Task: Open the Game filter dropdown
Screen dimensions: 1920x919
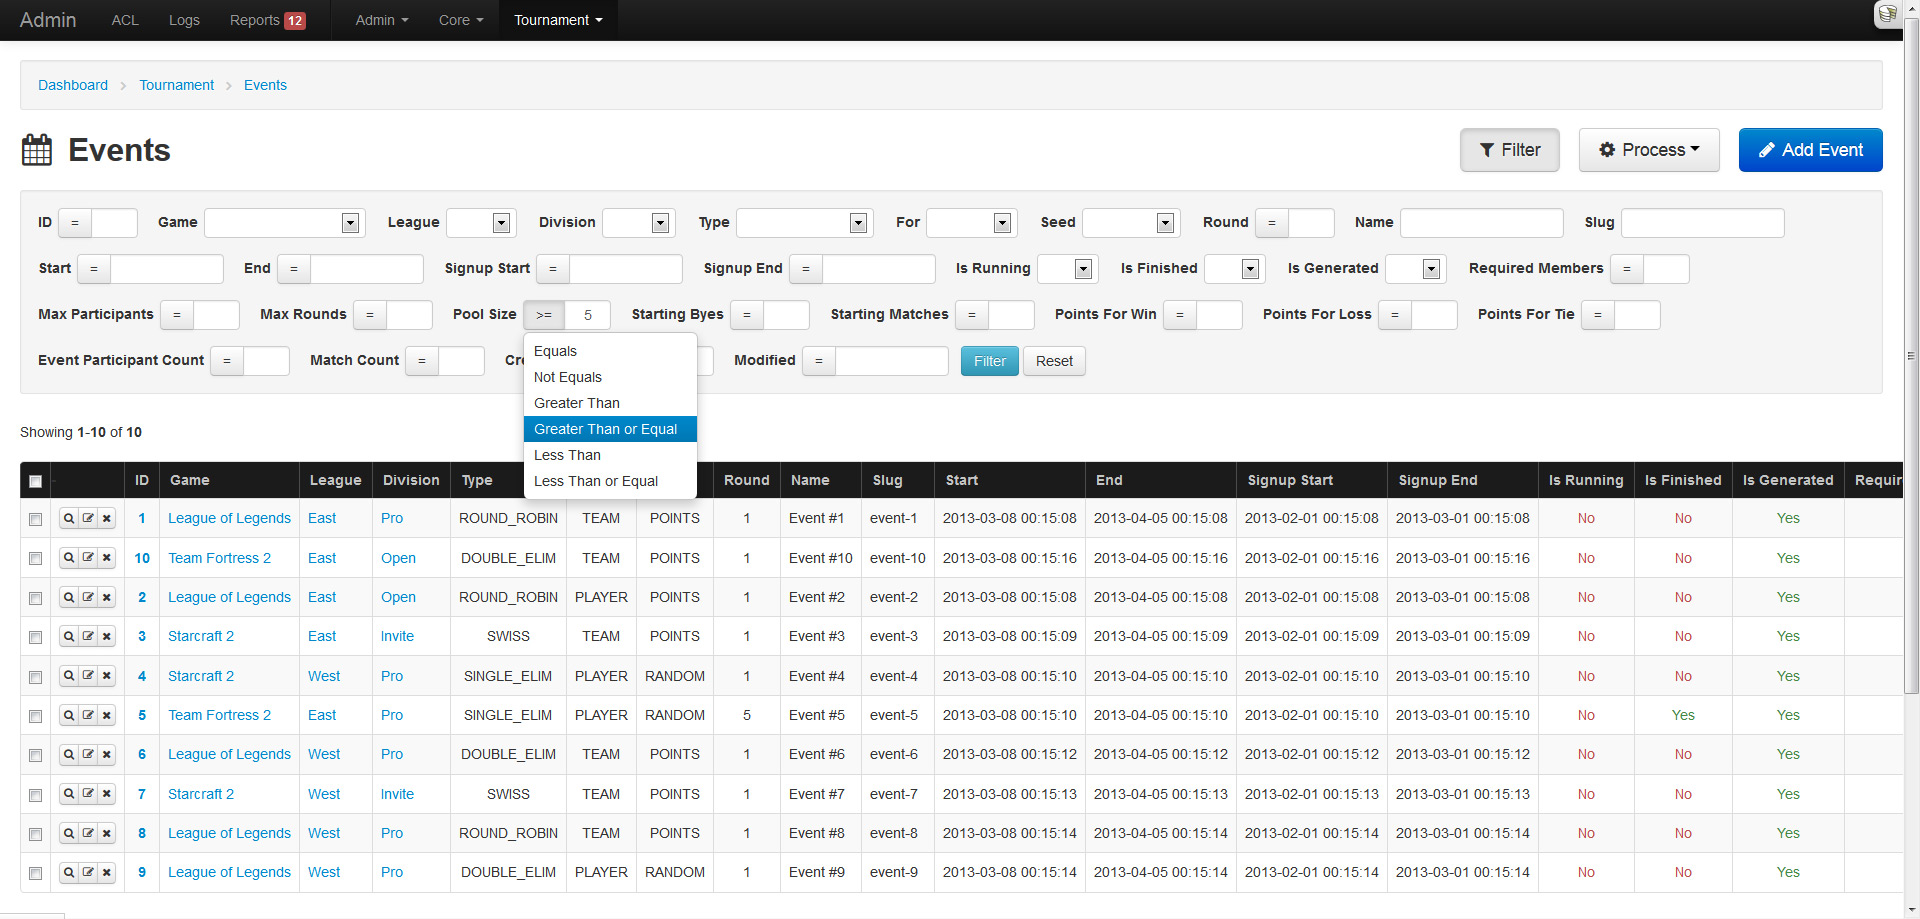Action: [284, 223]
